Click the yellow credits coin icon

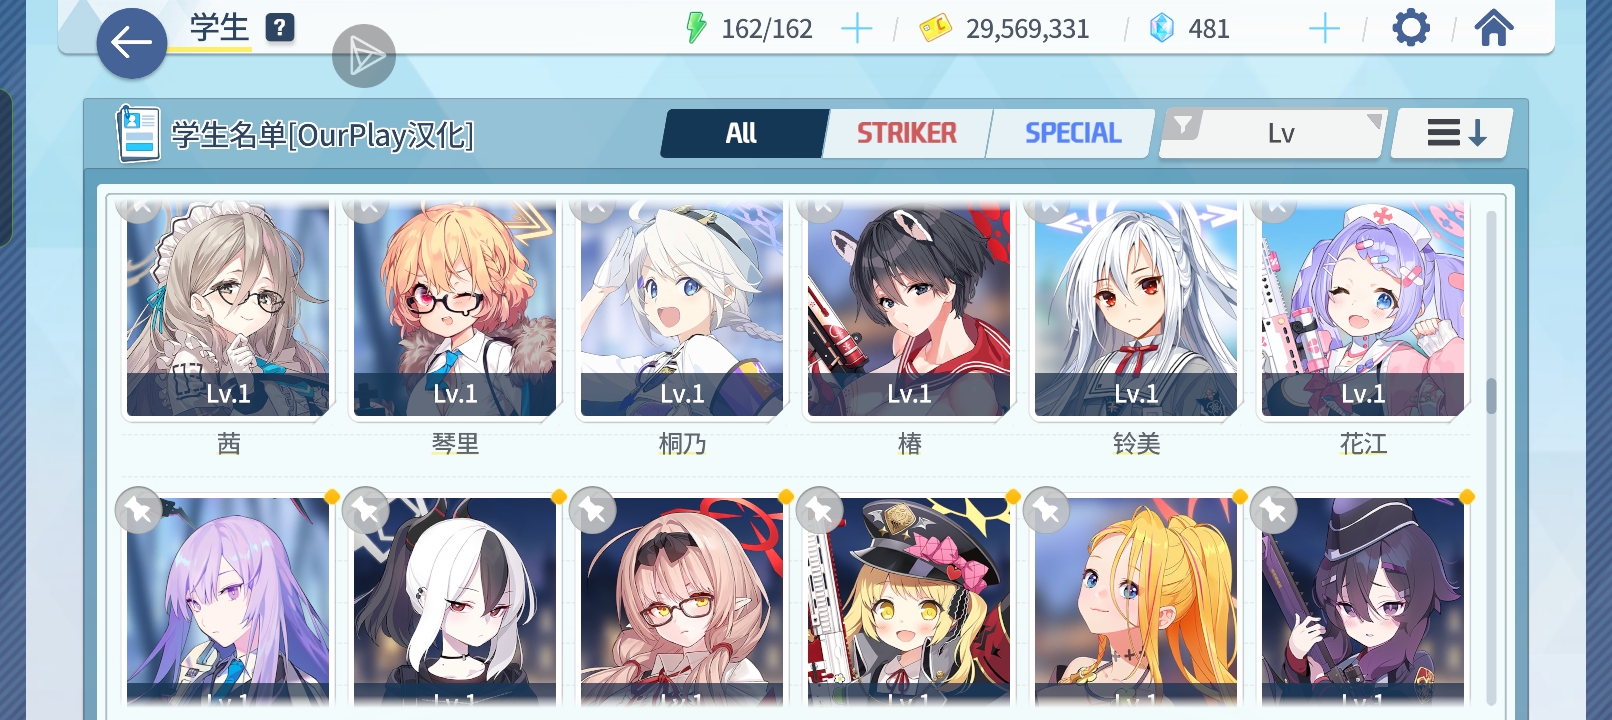pos(935,28)
